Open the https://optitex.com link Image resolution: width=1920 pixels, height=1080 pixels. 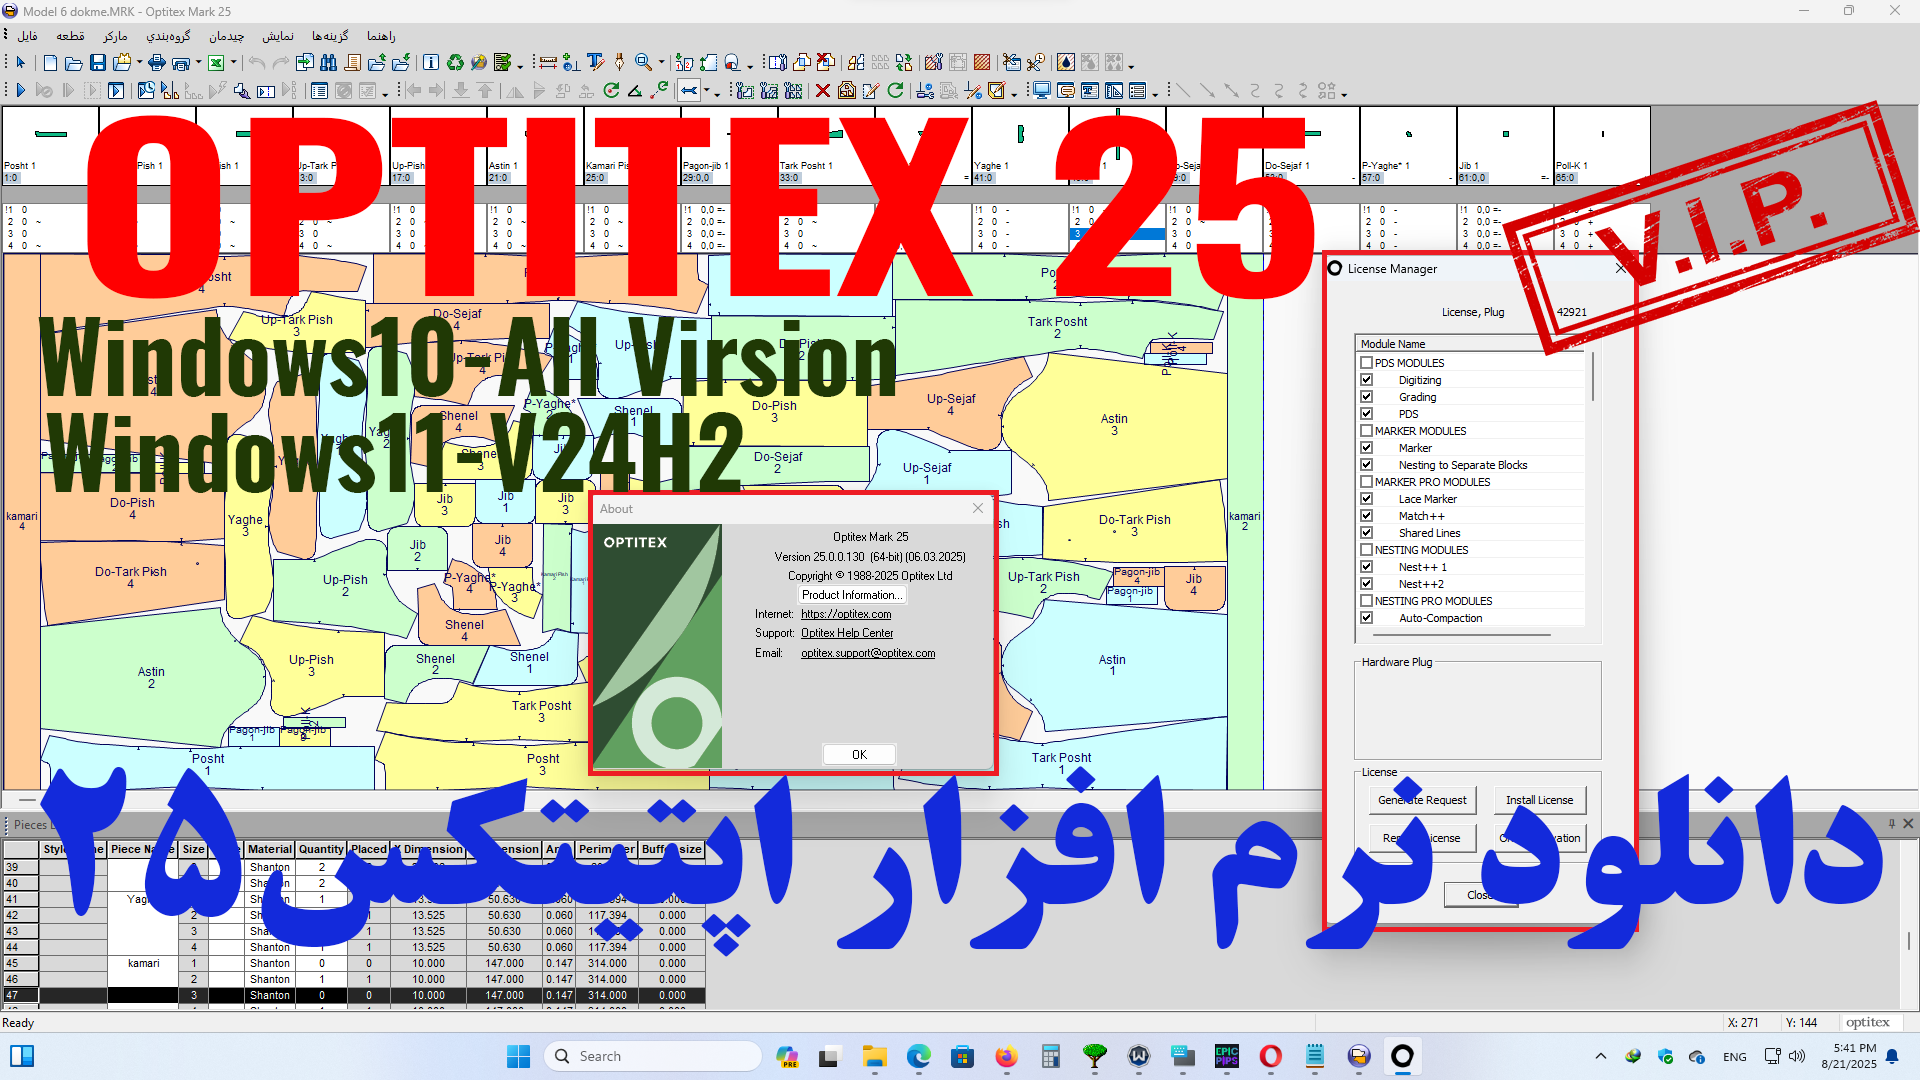[x=847, y=614]
